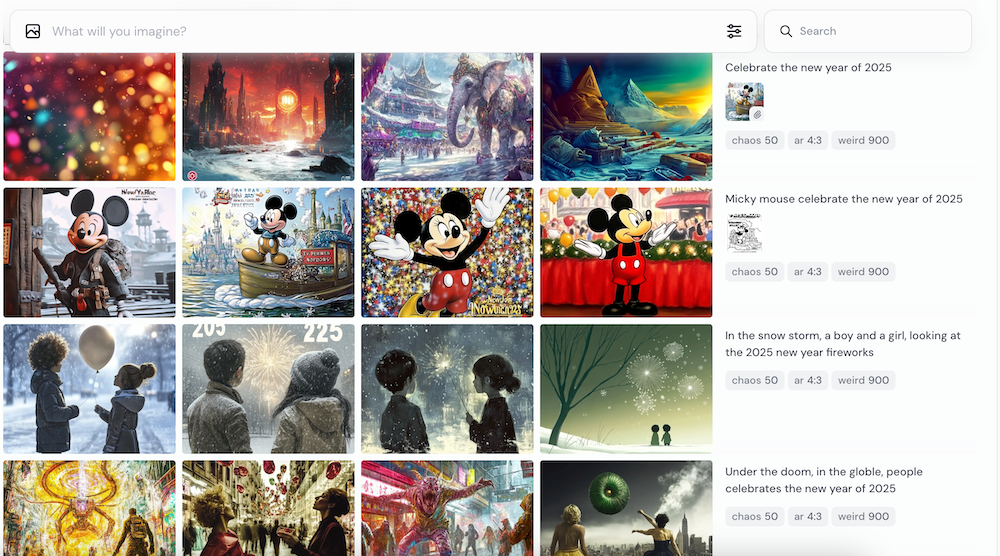Image resolution: width=1000 pixels, height=556 pixels.
Task: Click the 'What will you imagine?' prompt field
Action: (380, 32)
